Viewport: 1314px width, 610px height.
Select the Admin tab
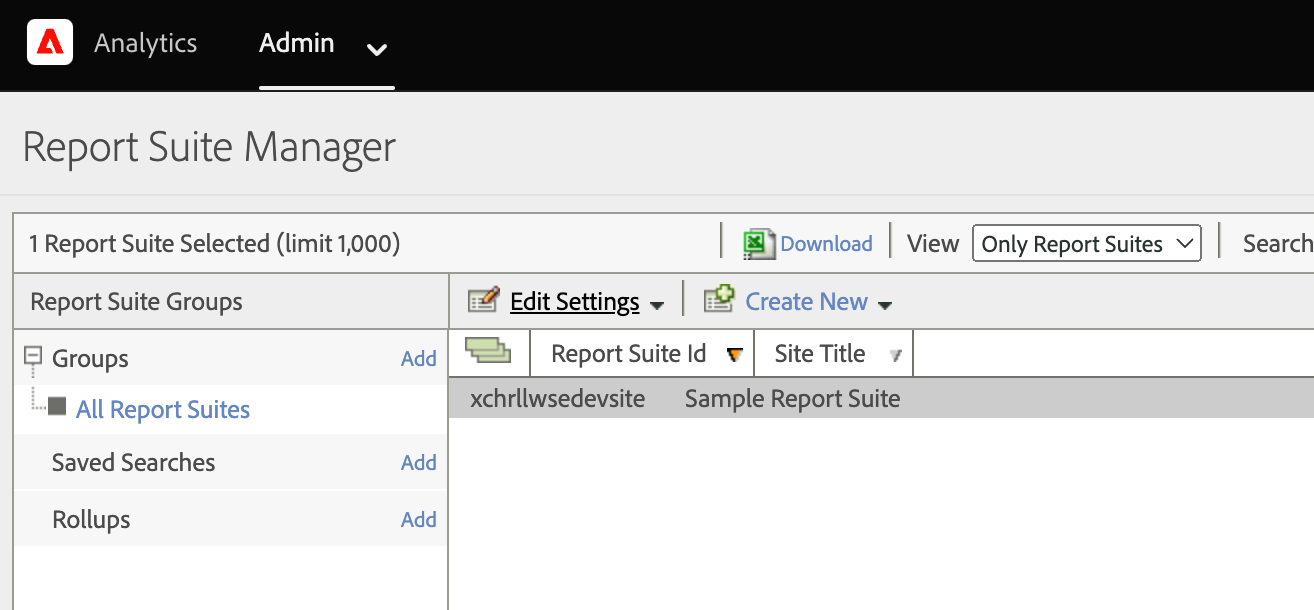pos(297,43)
